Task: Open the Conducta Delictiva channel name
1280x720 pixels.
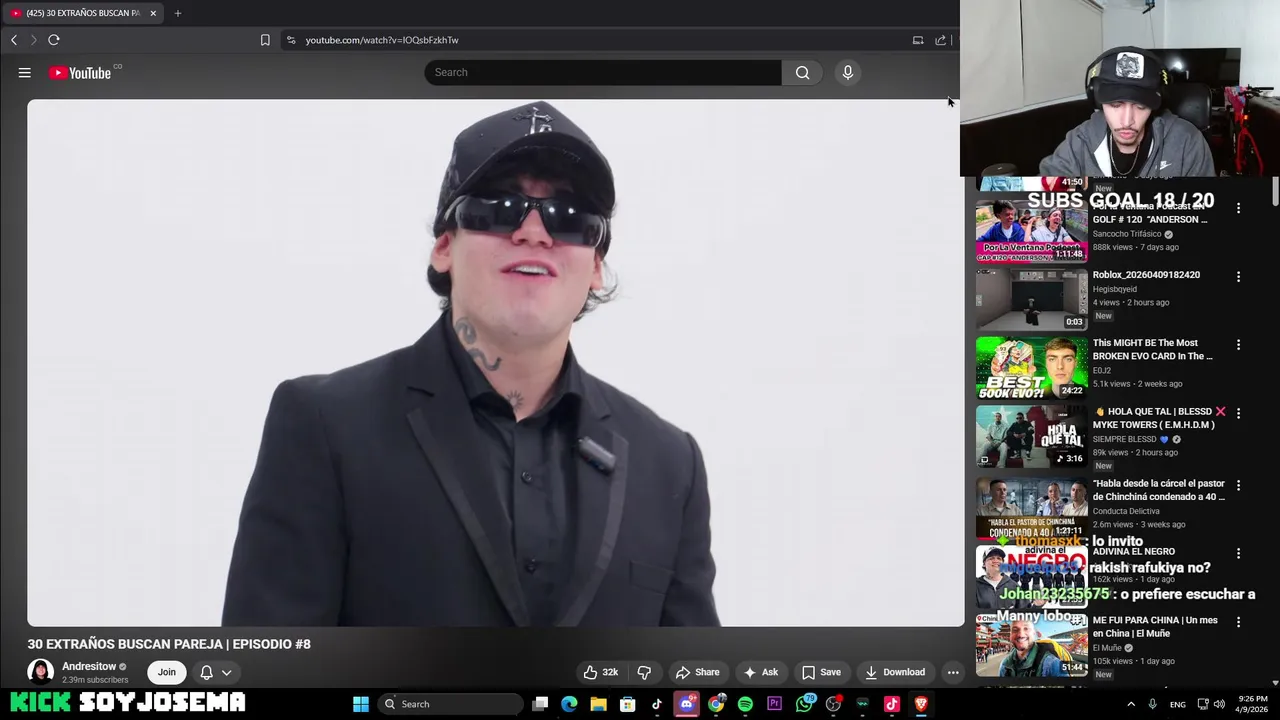Action: pos(1126,511)
